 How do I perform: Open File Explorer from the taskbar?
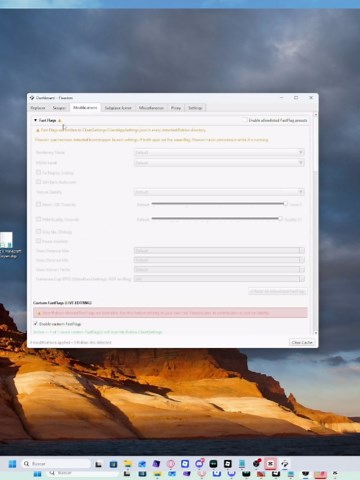(x=128, y=464)
